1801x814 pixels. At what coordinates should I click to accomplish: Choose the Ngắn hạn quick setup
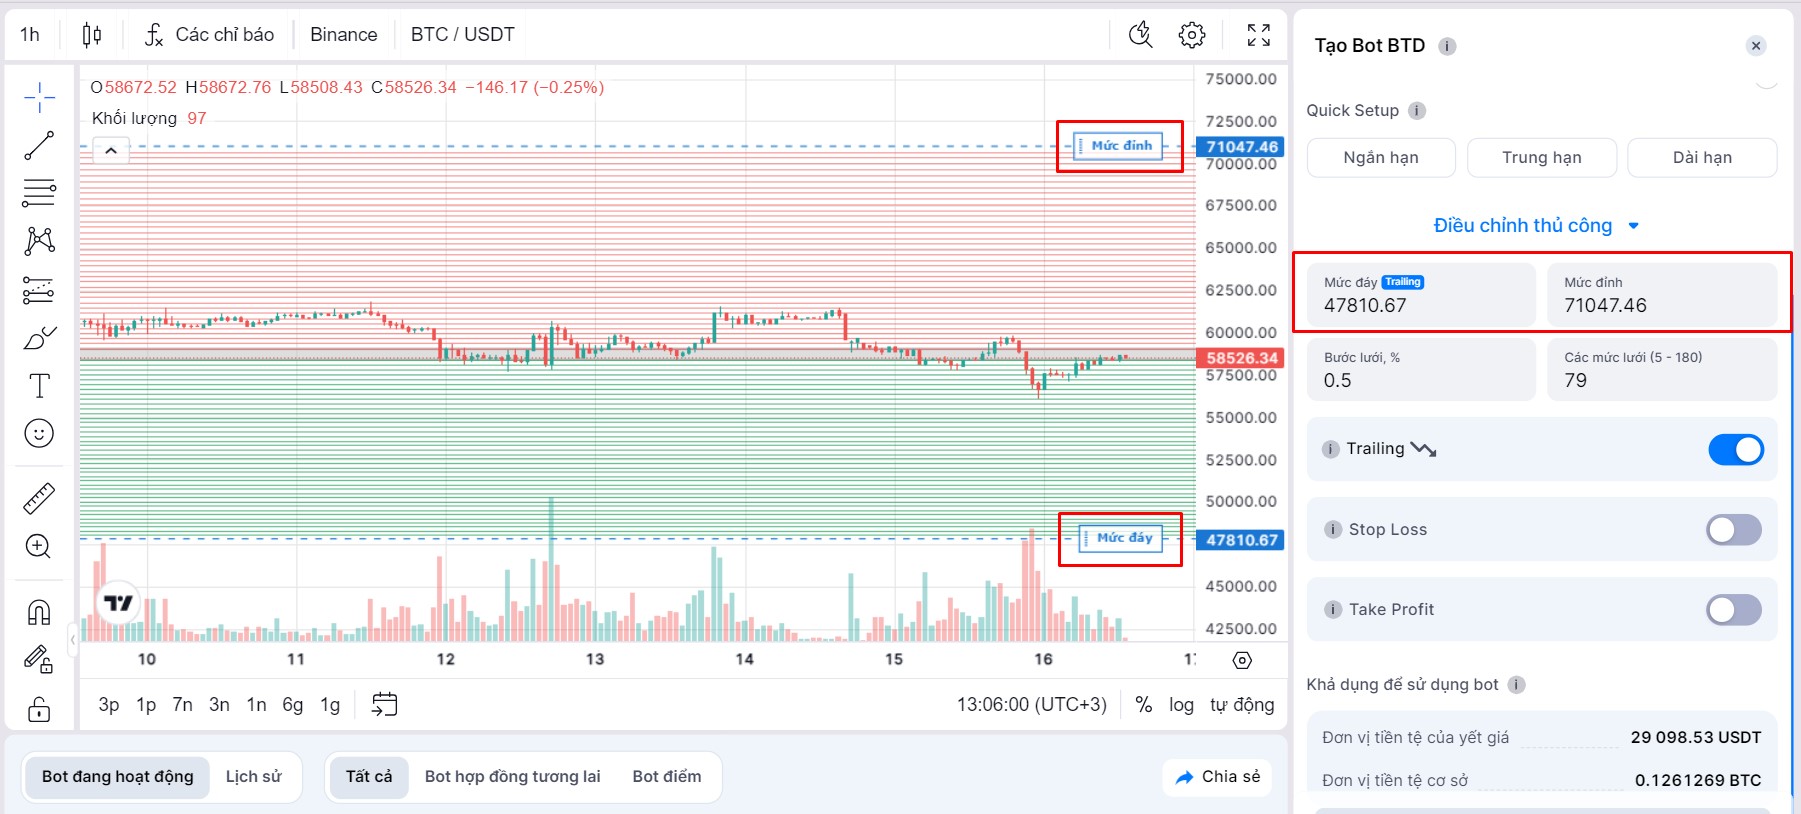click(1381, 158)
